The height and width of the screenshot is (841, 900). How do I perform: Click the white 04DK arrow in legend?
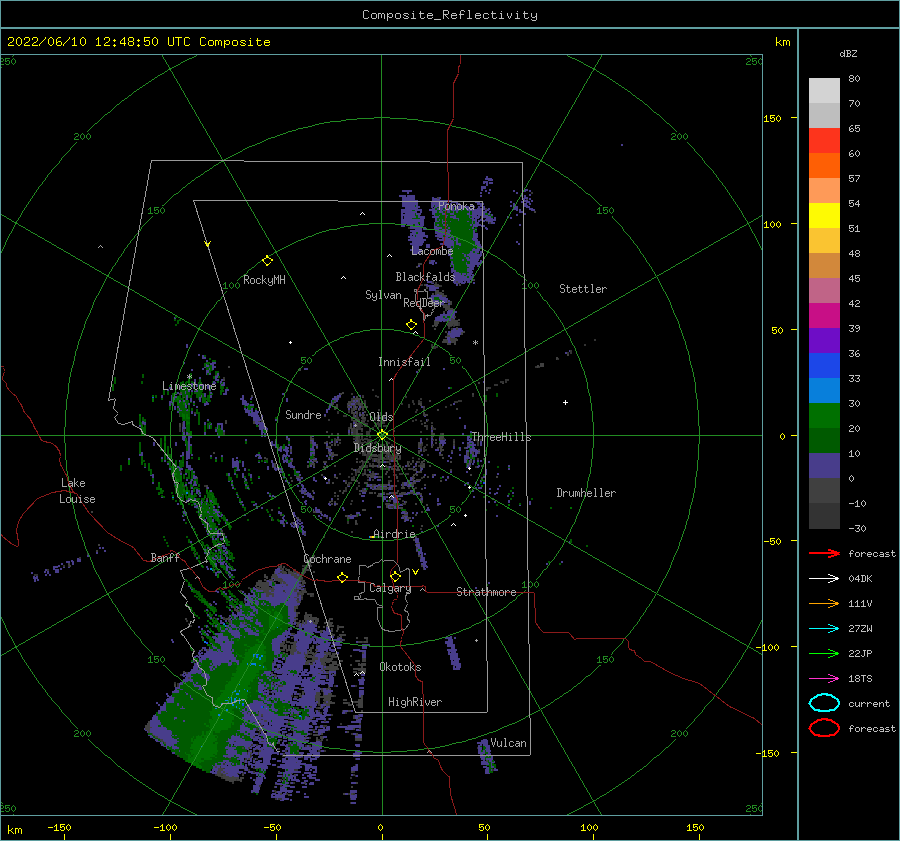pos(824,578)
